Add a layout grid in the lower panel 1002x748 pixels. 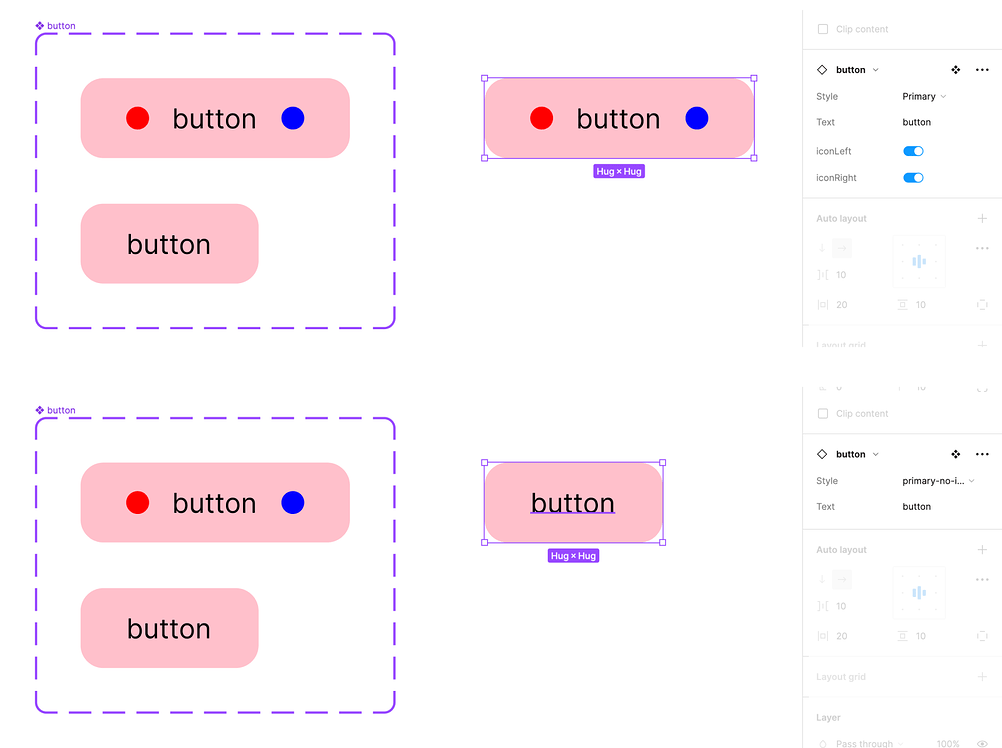click(x=982, y=677)
